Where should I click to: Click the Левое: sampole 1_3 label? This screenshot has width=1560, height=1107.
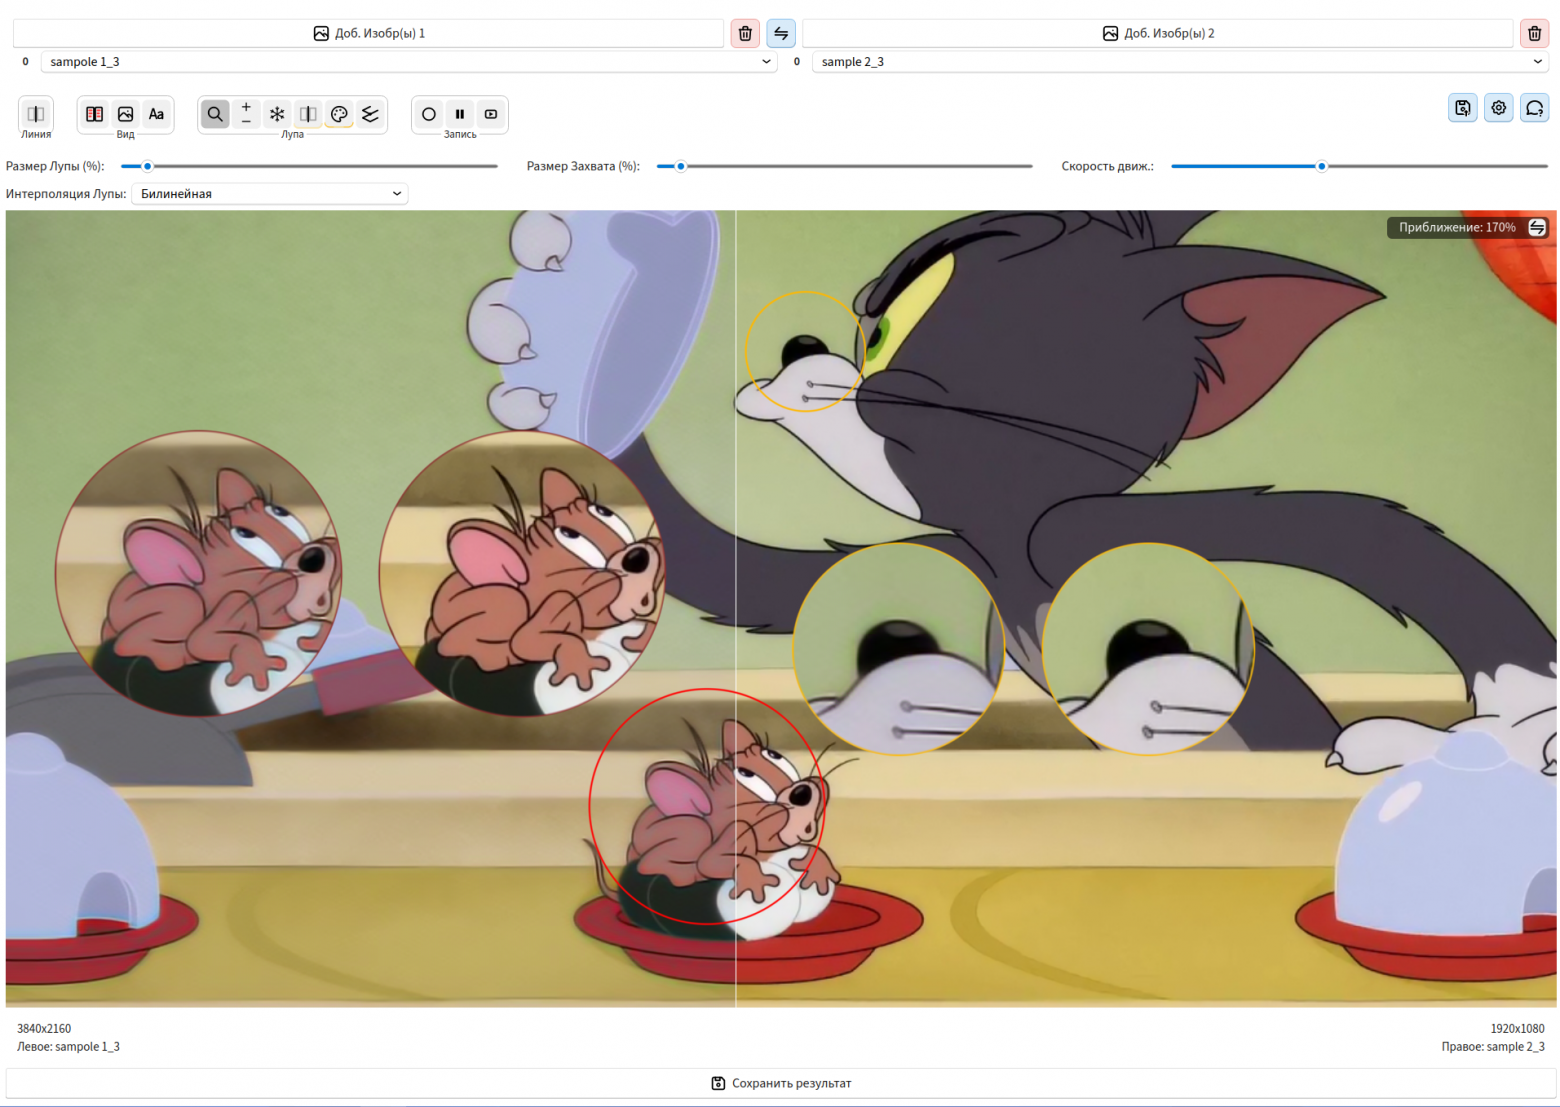click(68, 1047)
